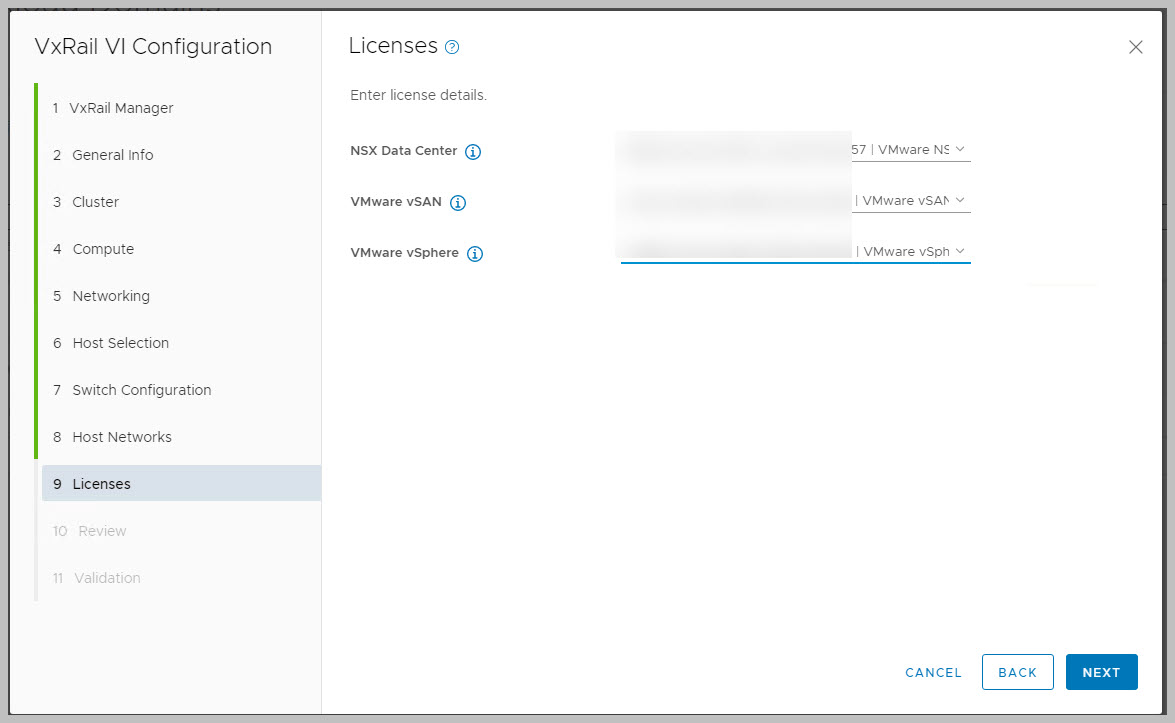Close the VxRail VI Configuration dialog

click(x=1135, y=47)
